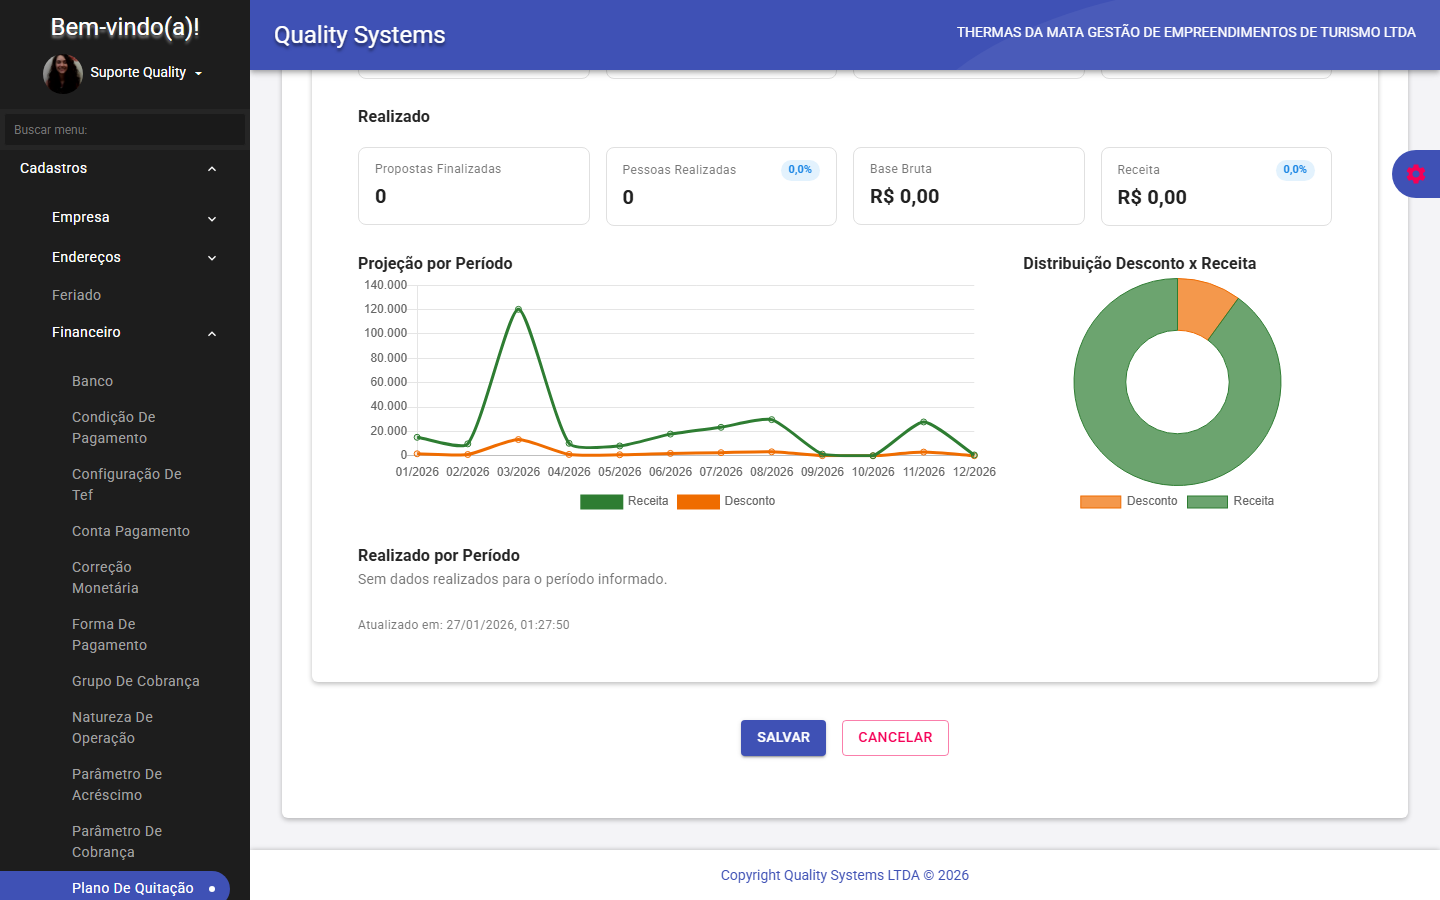Click the Suporte Quality profile avatar photo
Viewport: 1440px width, 900px height.
coord(62,72)
